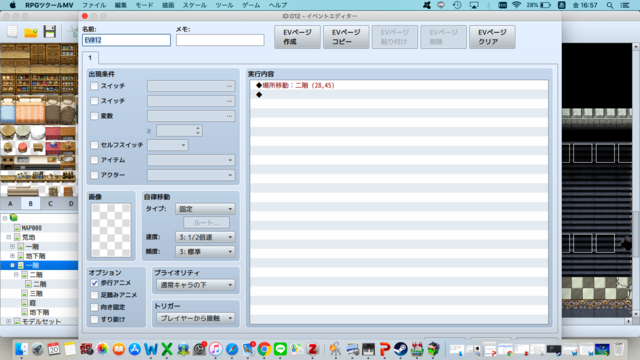Open Google Chrome from the Dock

(264, 349)
